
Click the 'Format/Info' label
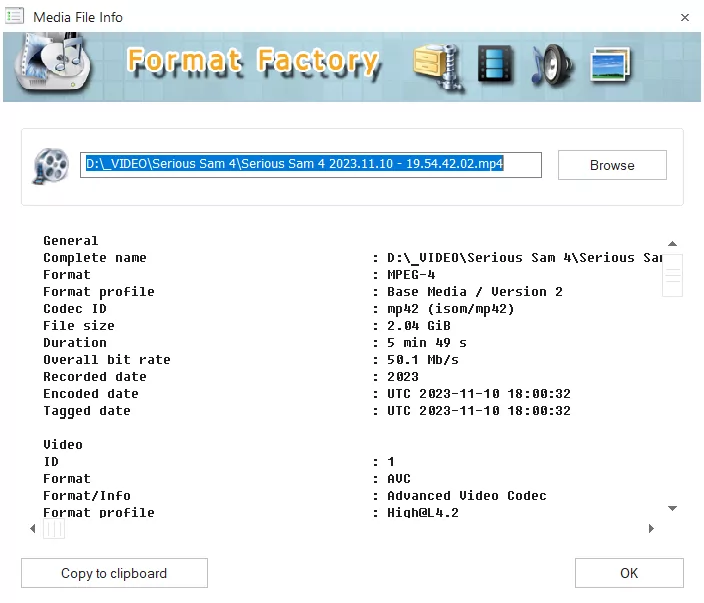(87, 496)
